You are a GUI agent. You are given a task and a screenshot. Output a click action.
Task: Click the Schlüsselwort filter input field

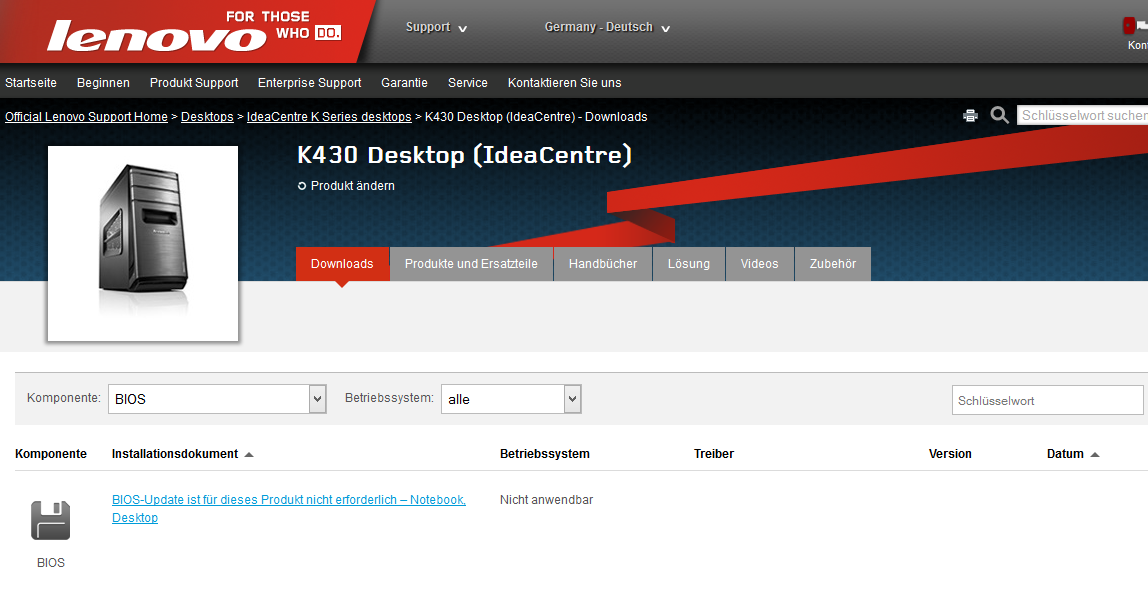(x=1048, y=401)
